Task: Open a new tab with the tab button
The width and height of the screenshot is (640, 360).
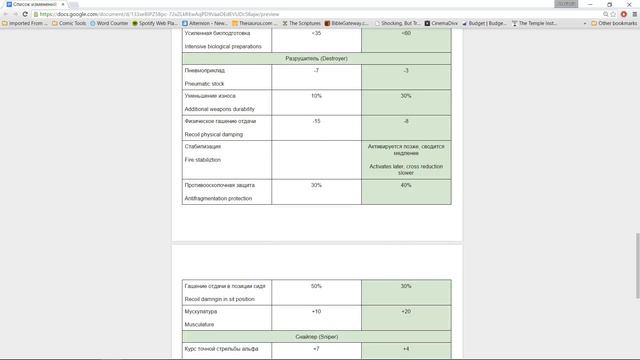Action: (x=73, y=4)
